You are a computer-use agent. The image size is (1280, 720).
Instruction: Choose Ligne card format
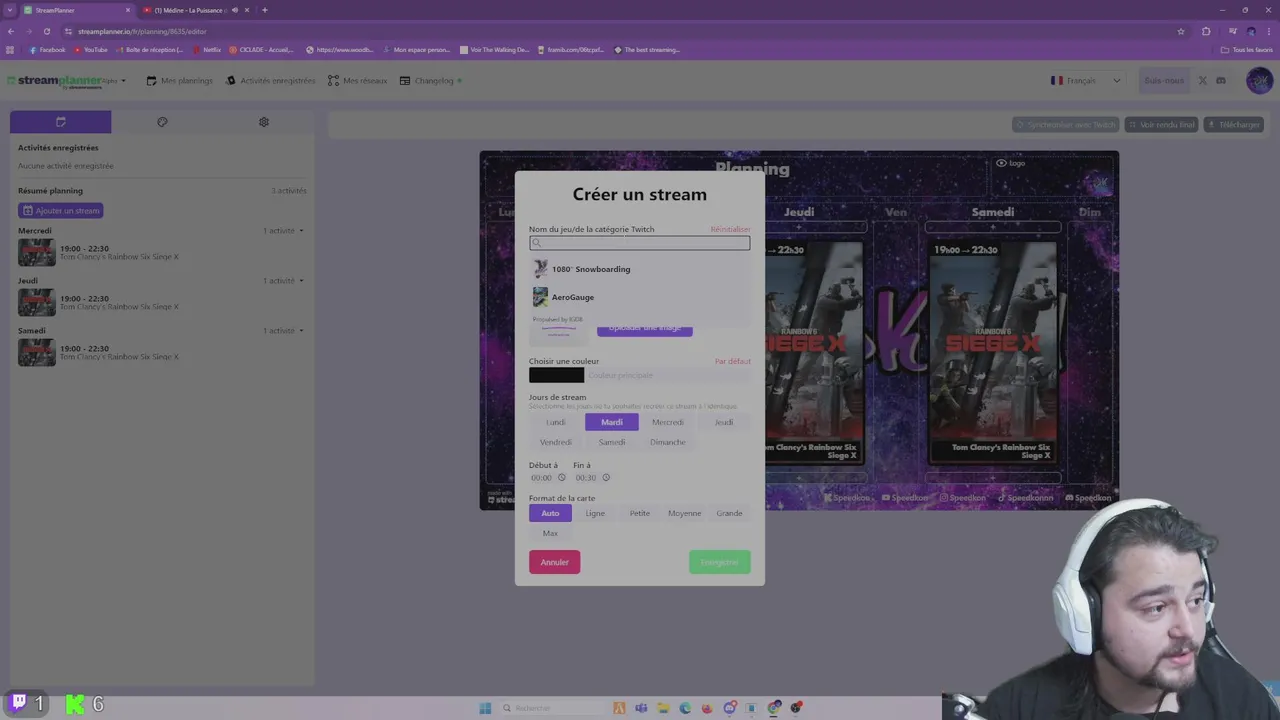coord(595,513)
